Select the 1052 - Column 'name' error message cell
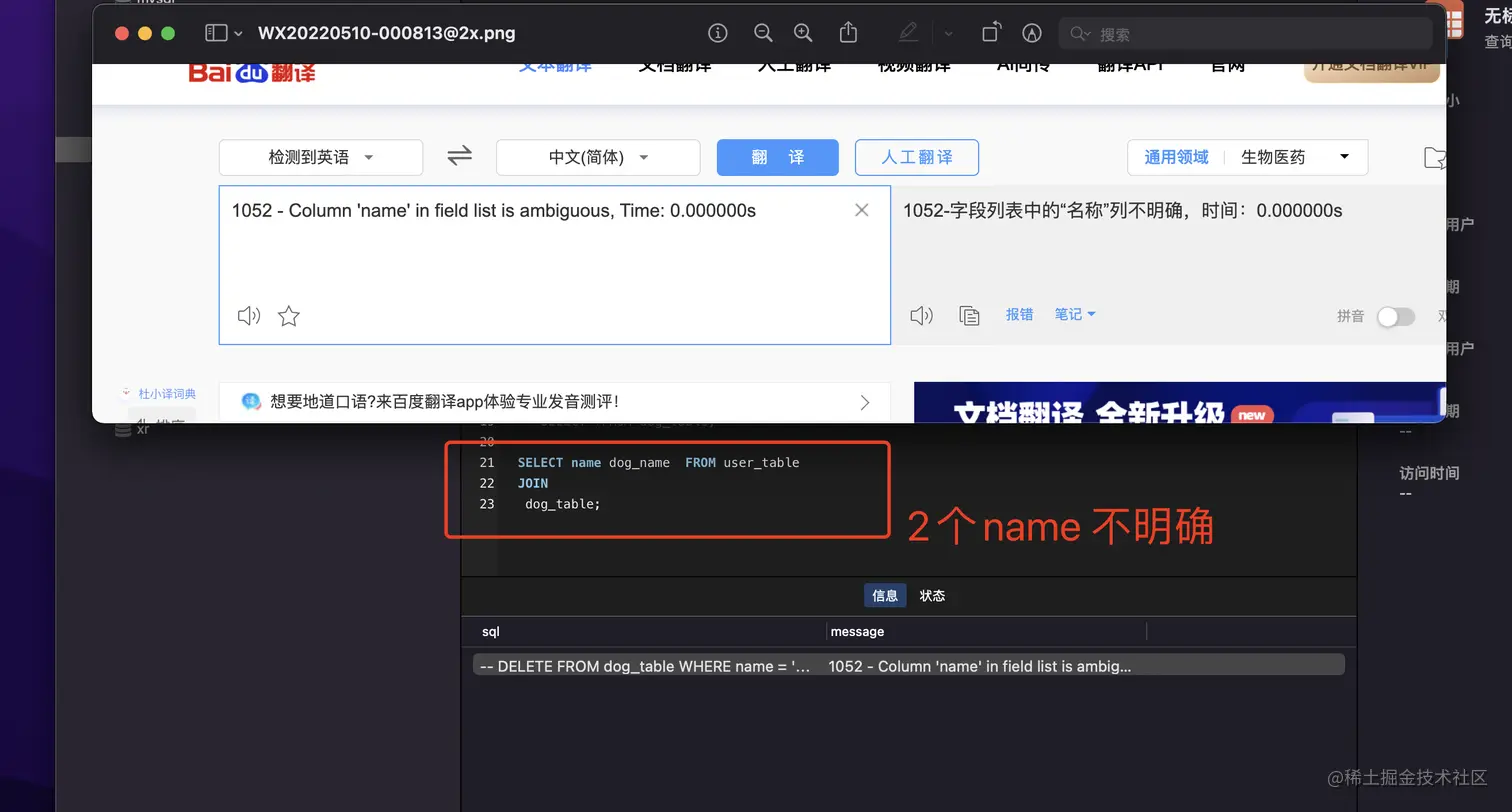Viewport: 1512px width, 812px height. tap(980, 666)
